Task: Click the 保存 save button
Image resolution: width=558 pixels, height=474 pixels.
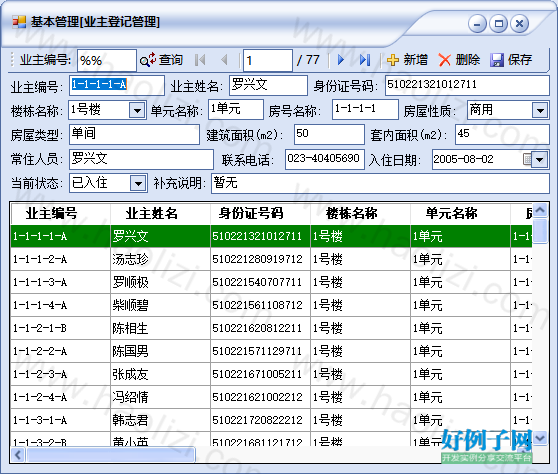Action: click(x=511, y=60)
